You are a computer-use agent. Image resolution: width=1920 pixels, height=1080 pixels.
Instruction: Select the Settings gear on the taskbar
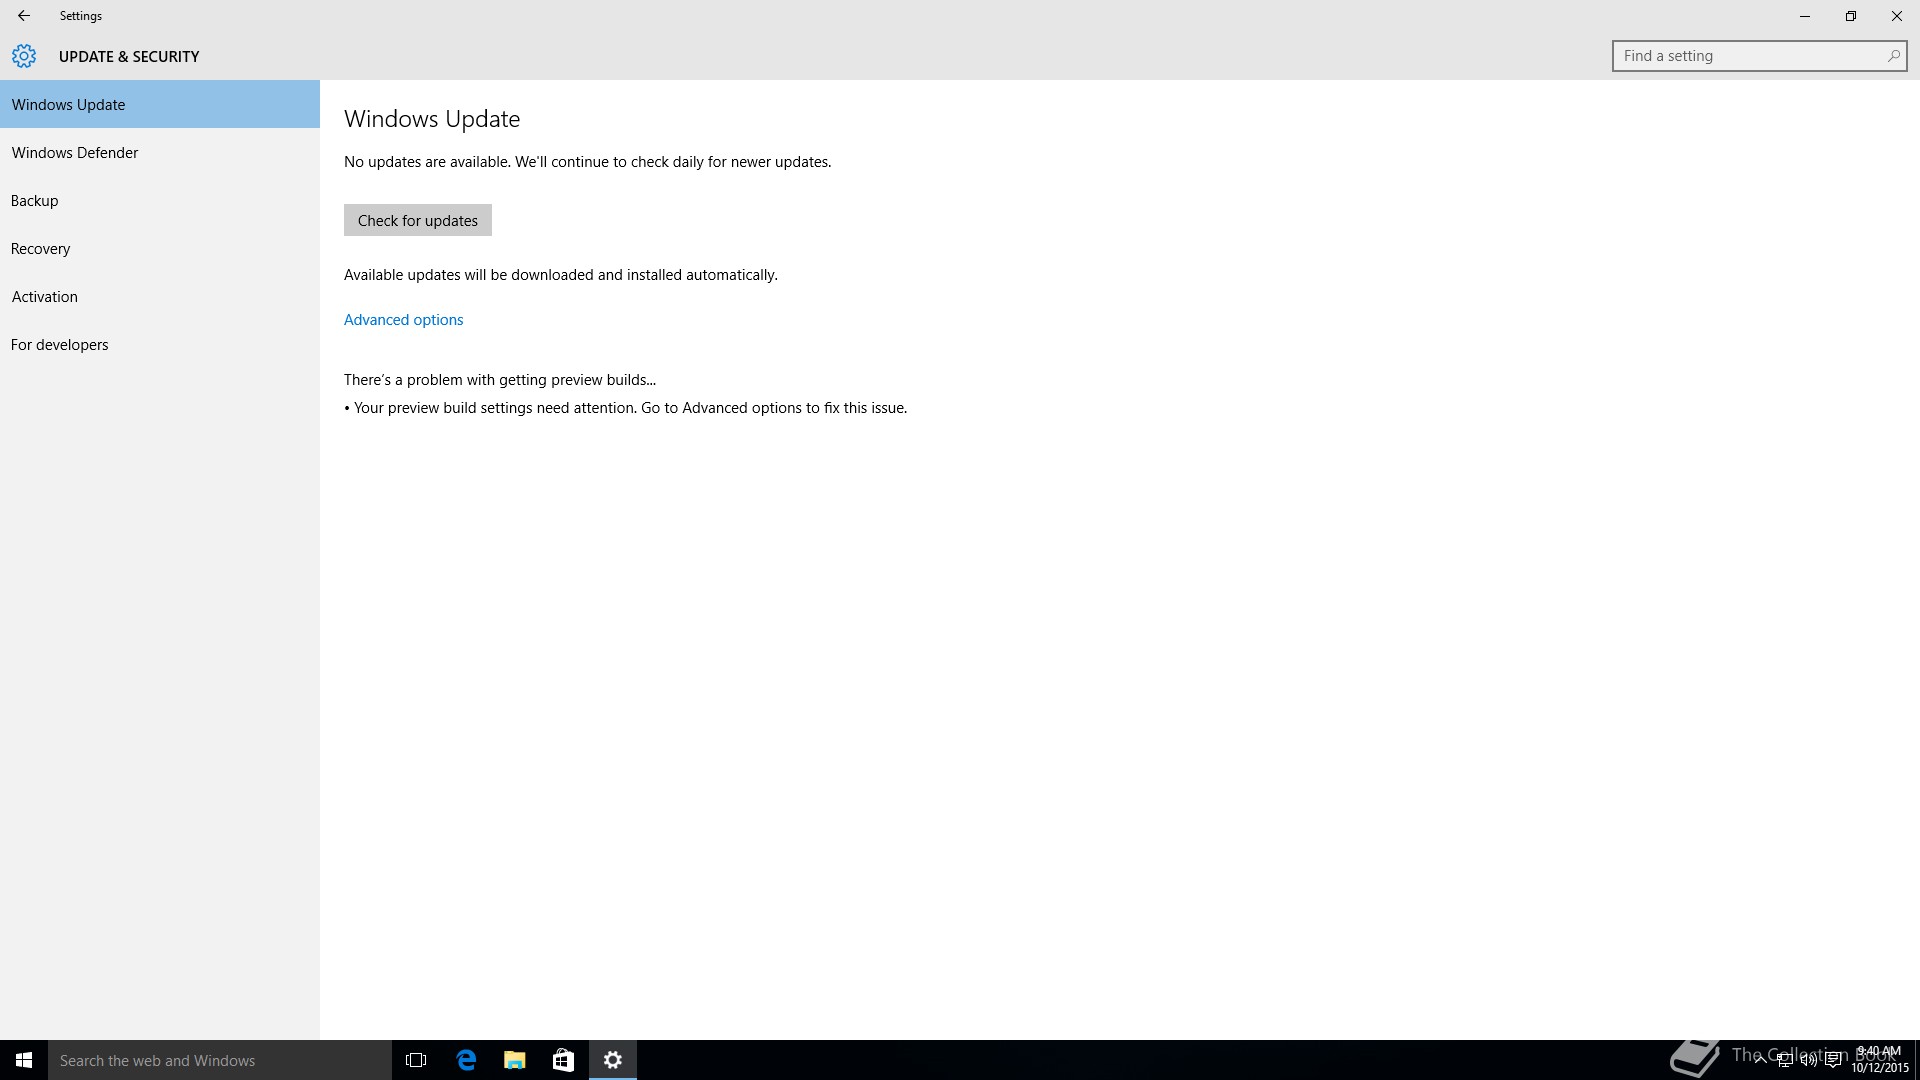(x=613, y=1060)
